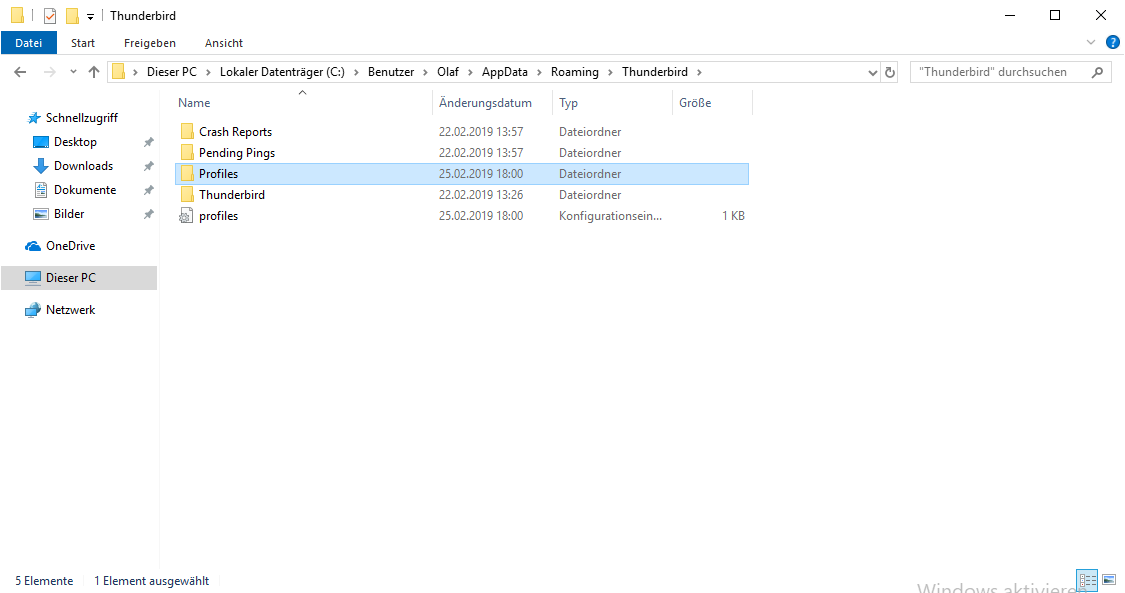The image size is (1125, 593).
Task: Switch to Details view icon
Action: tap(1087, 579)
